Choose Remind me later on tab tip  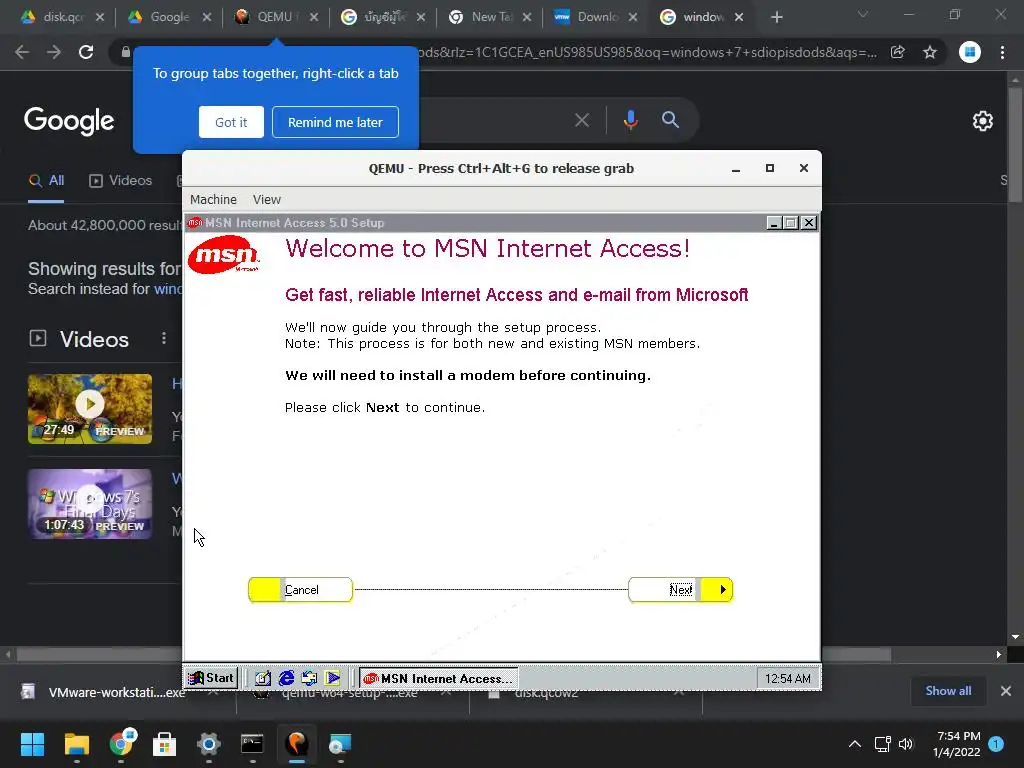tap(335, 122)
